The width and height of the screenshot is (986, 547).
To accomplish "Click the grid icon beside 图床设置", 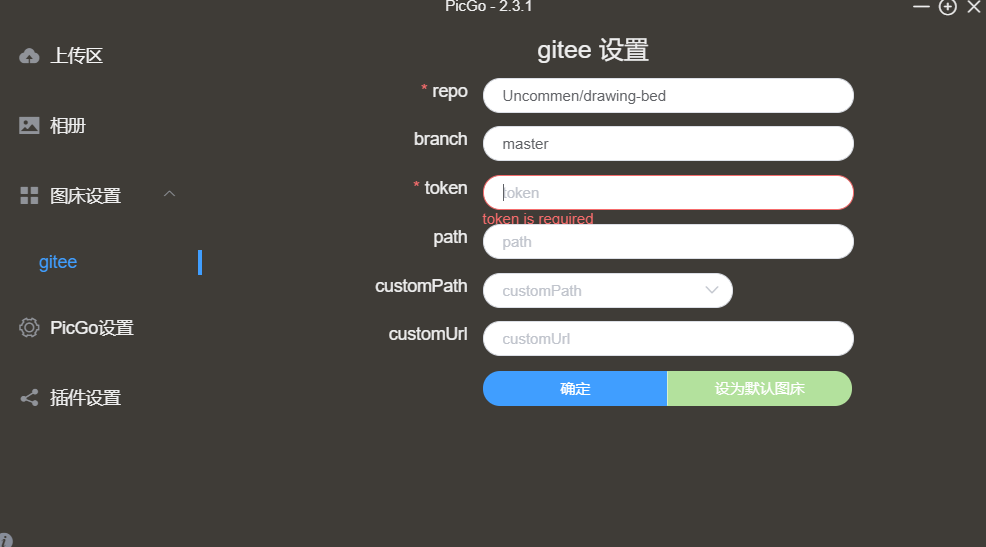I will [x=29, y=196].
